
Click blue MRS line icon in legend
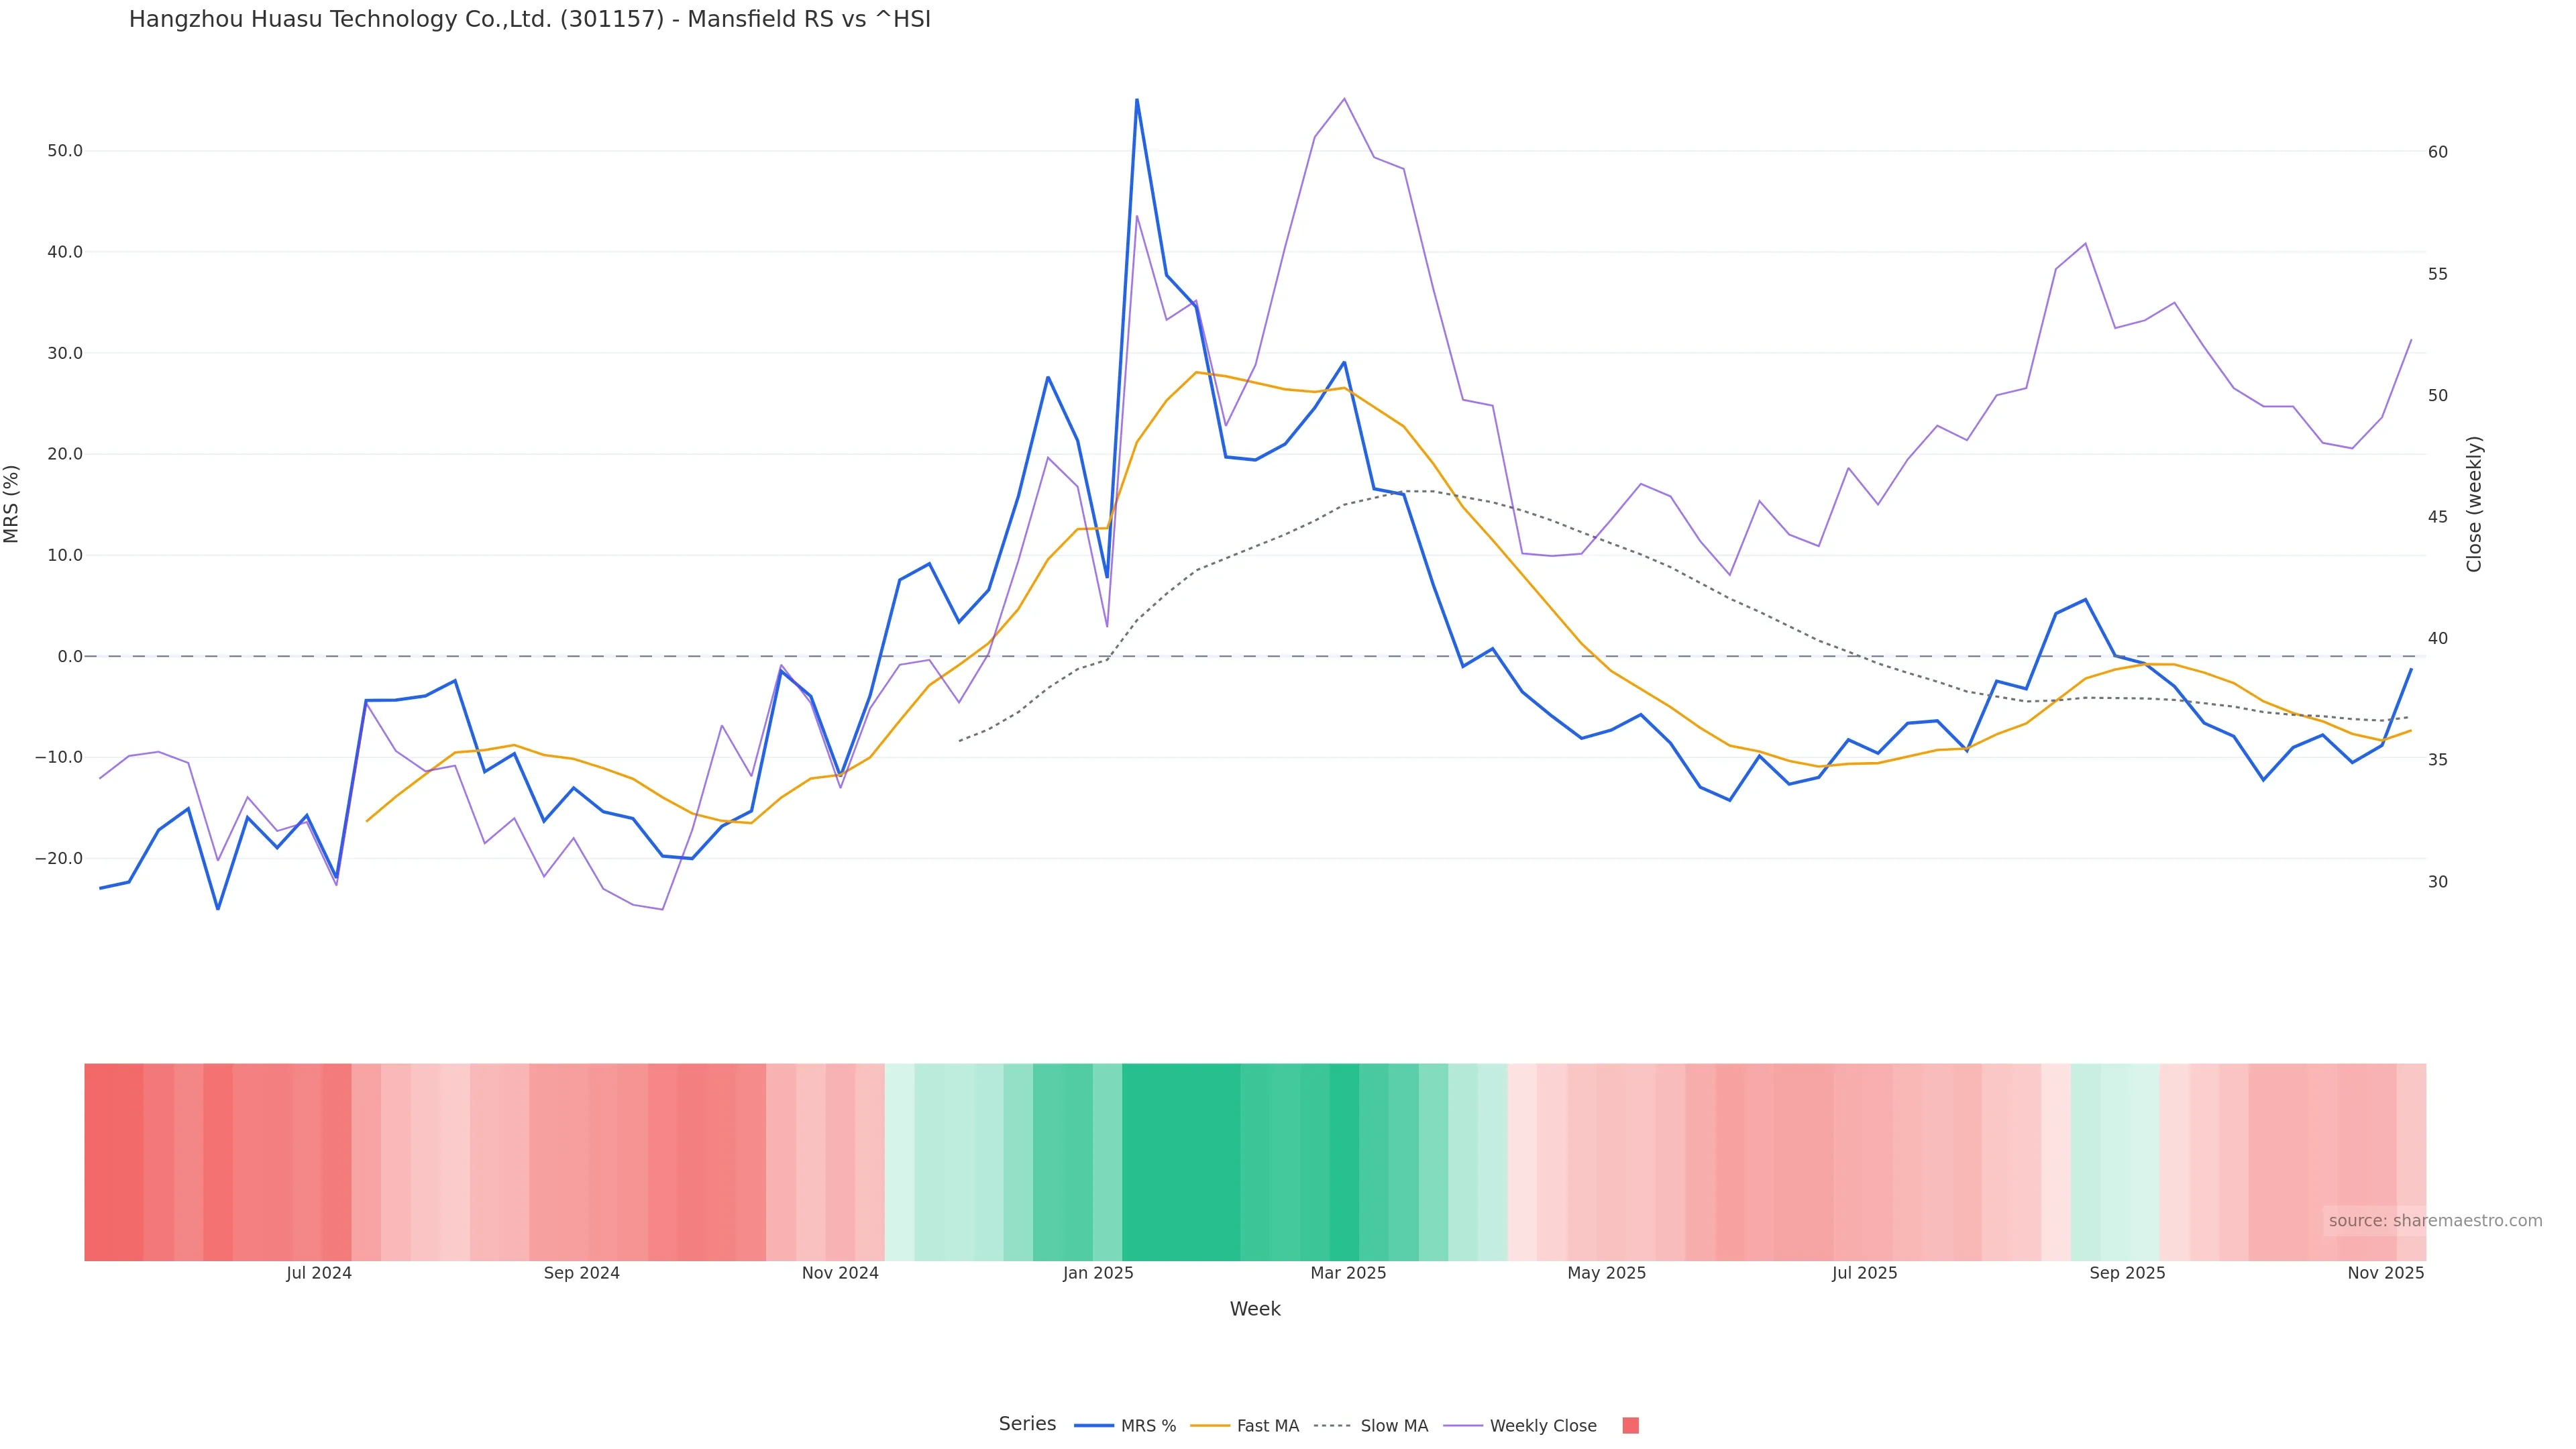(1094, 1426)
